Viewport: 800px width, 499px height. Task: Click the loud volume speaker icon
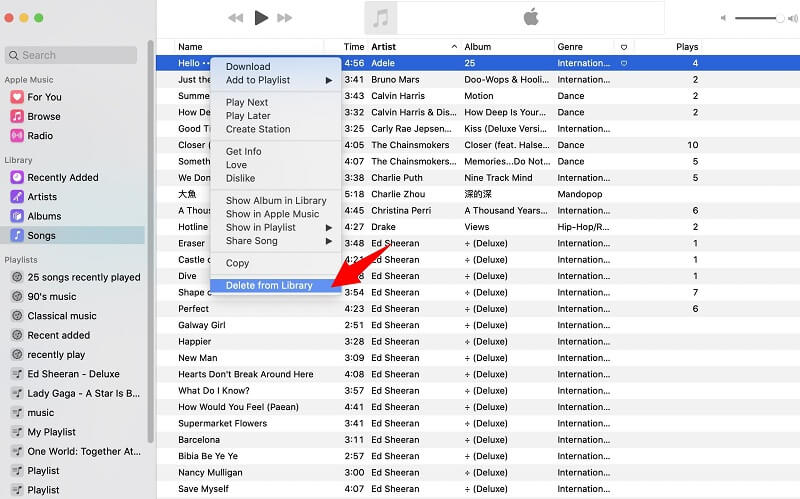[792, 18]
